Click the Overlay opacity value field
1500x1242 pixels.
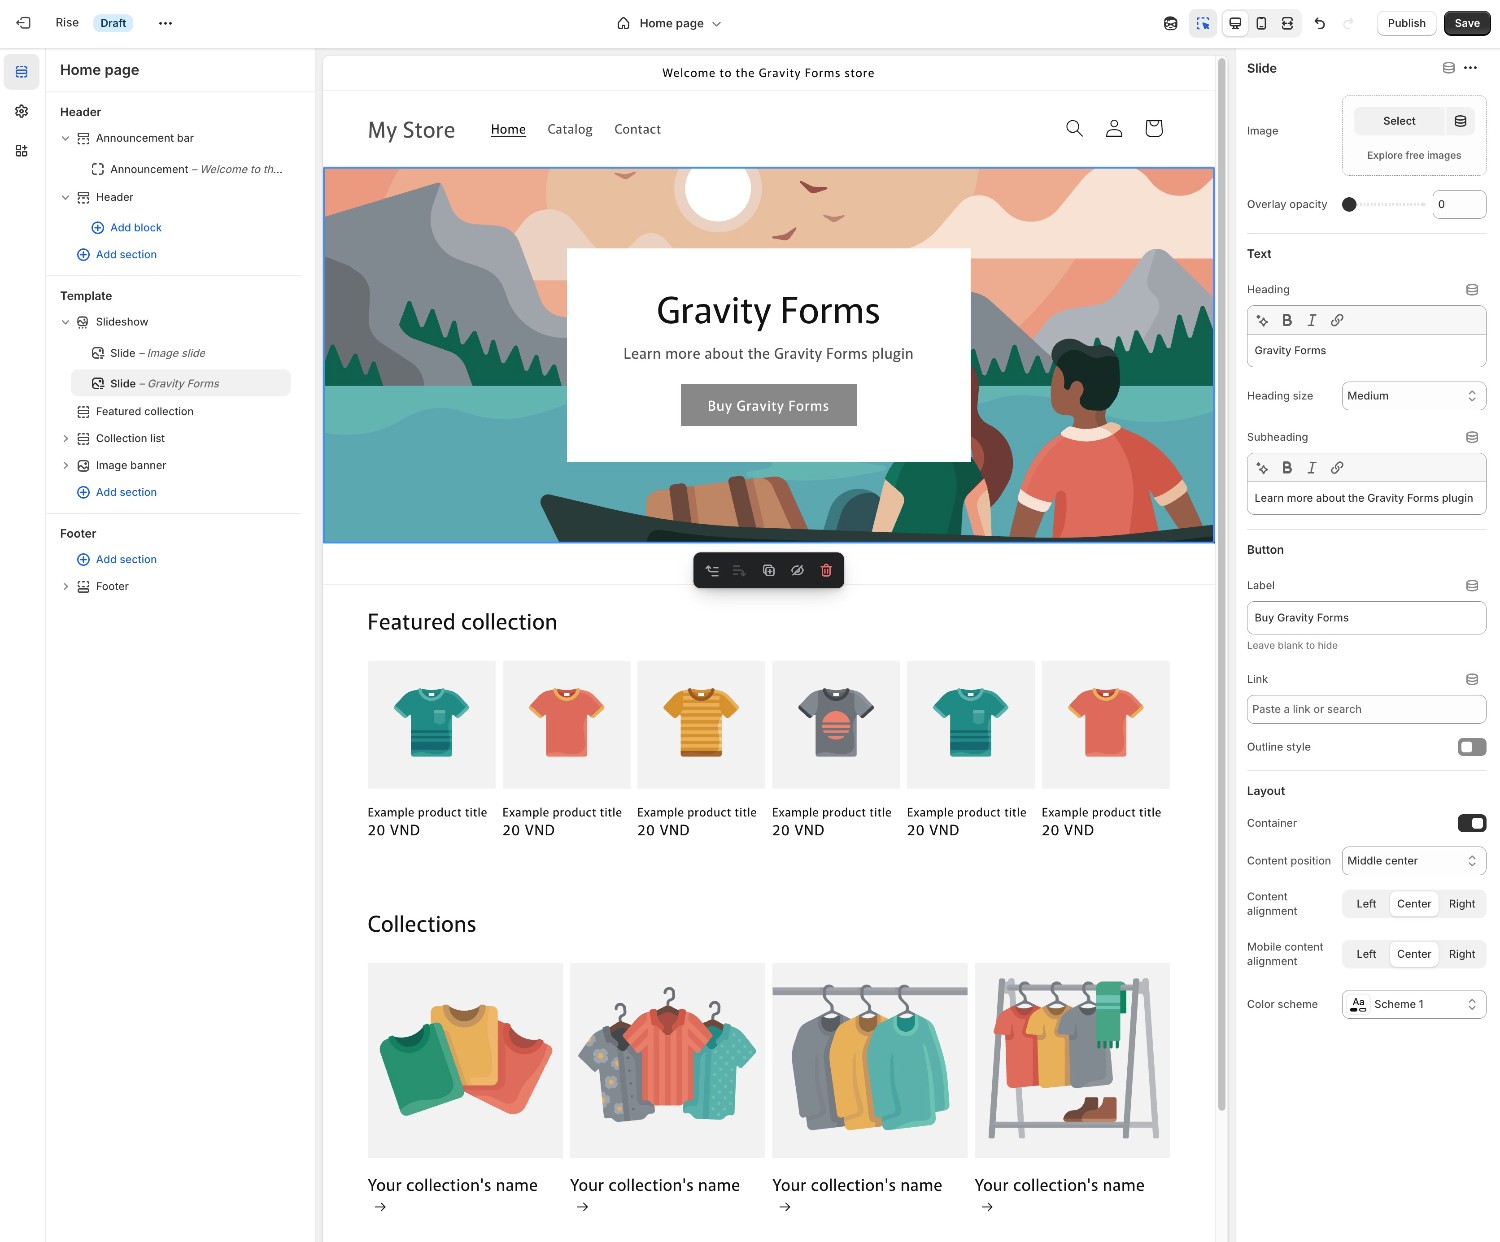1459,204
